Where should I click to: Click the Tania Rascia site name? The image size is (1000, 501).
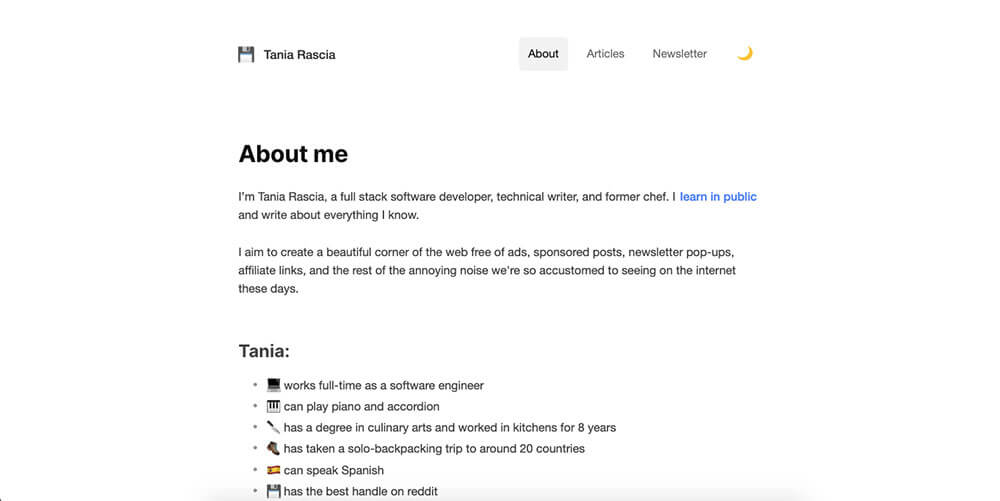300,55
